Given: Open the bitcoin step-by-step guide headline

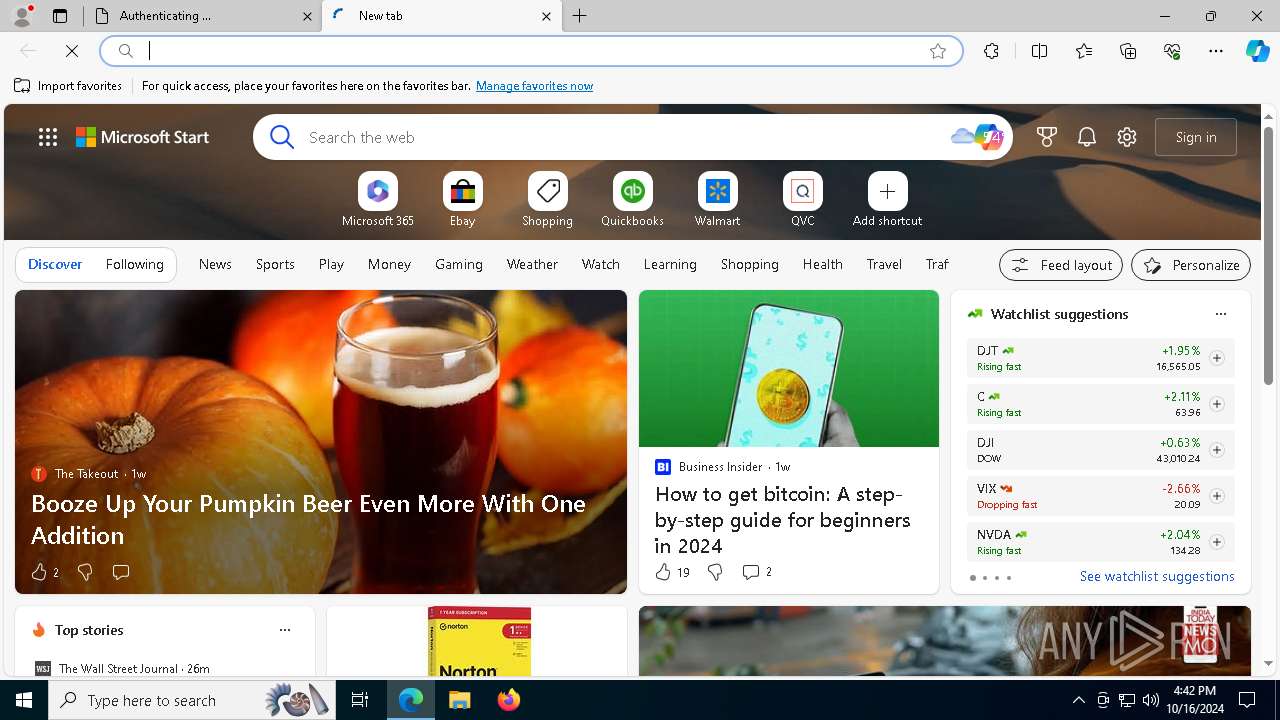Looking at the screenshot, I should pyautogui.click(x=783, y=520).
